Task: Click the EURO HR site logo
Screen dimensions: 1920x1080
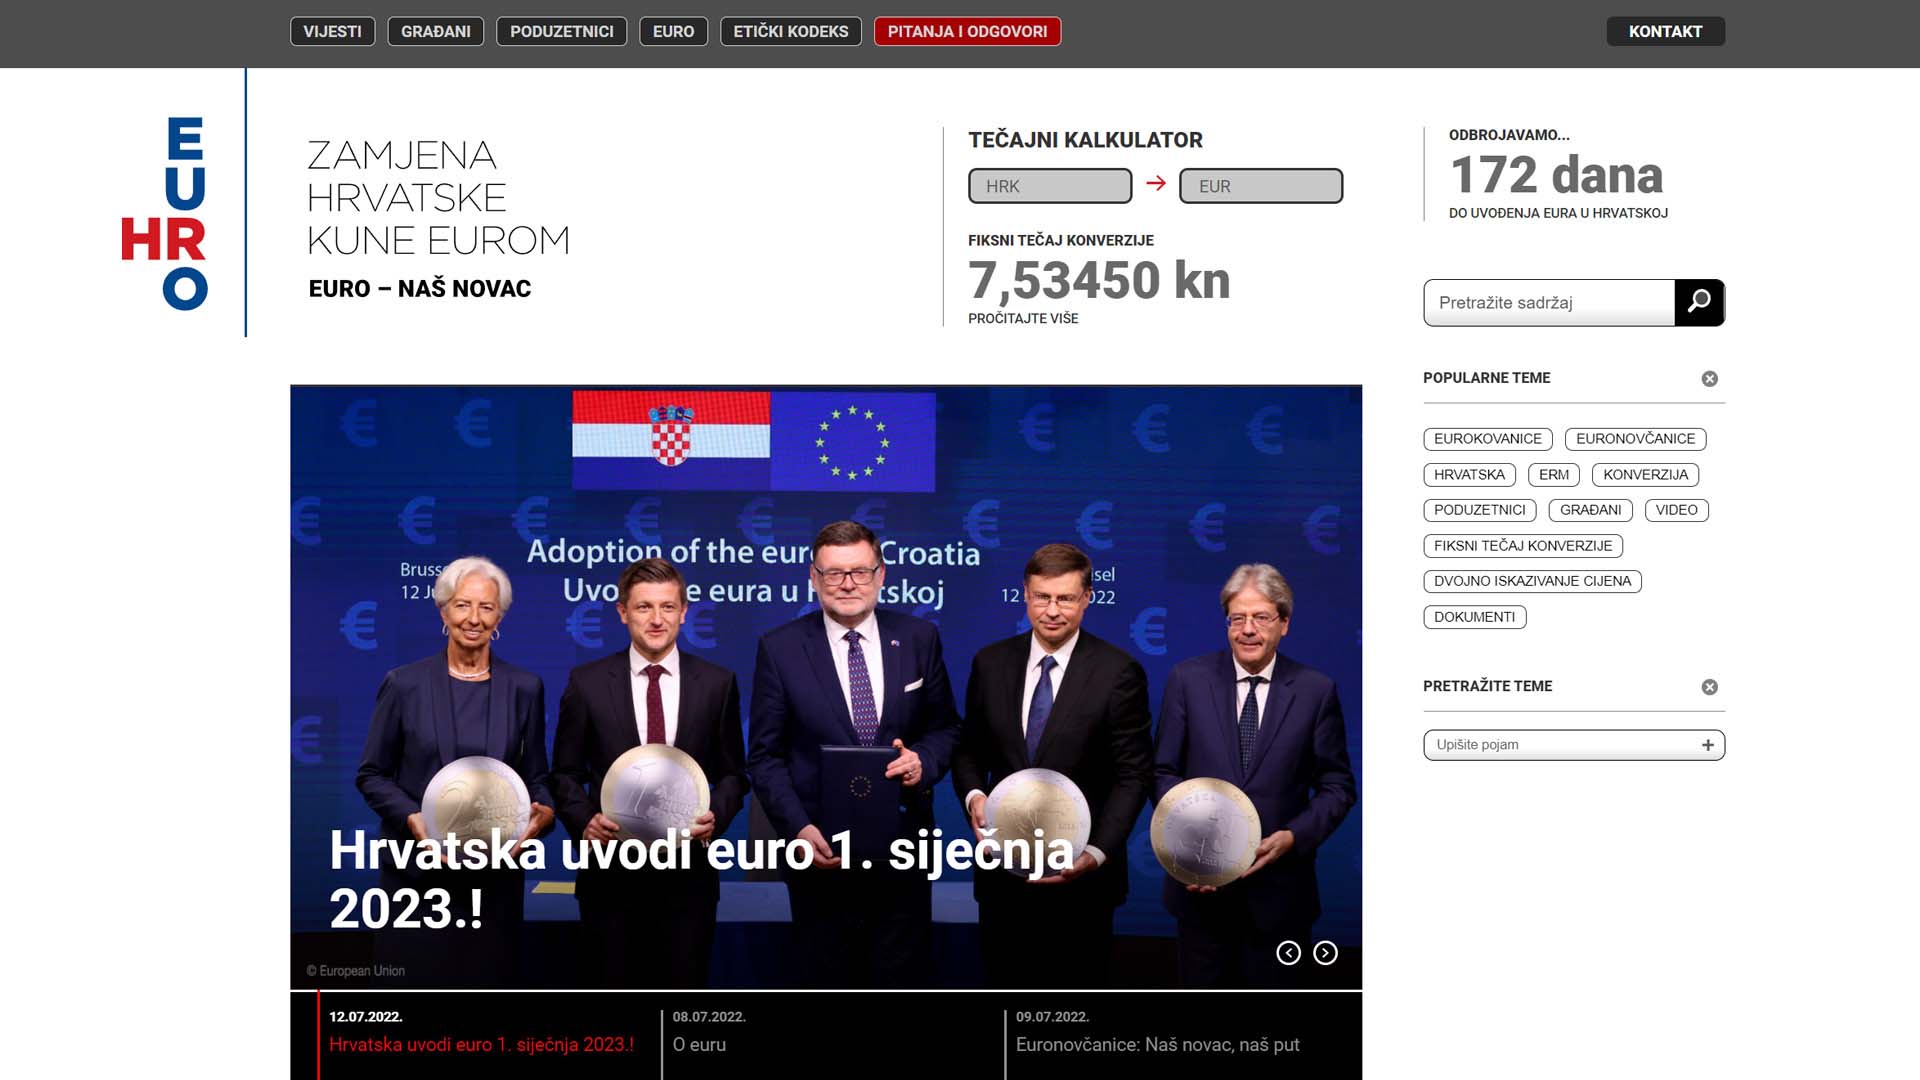Action: click(x=165, y=213)
